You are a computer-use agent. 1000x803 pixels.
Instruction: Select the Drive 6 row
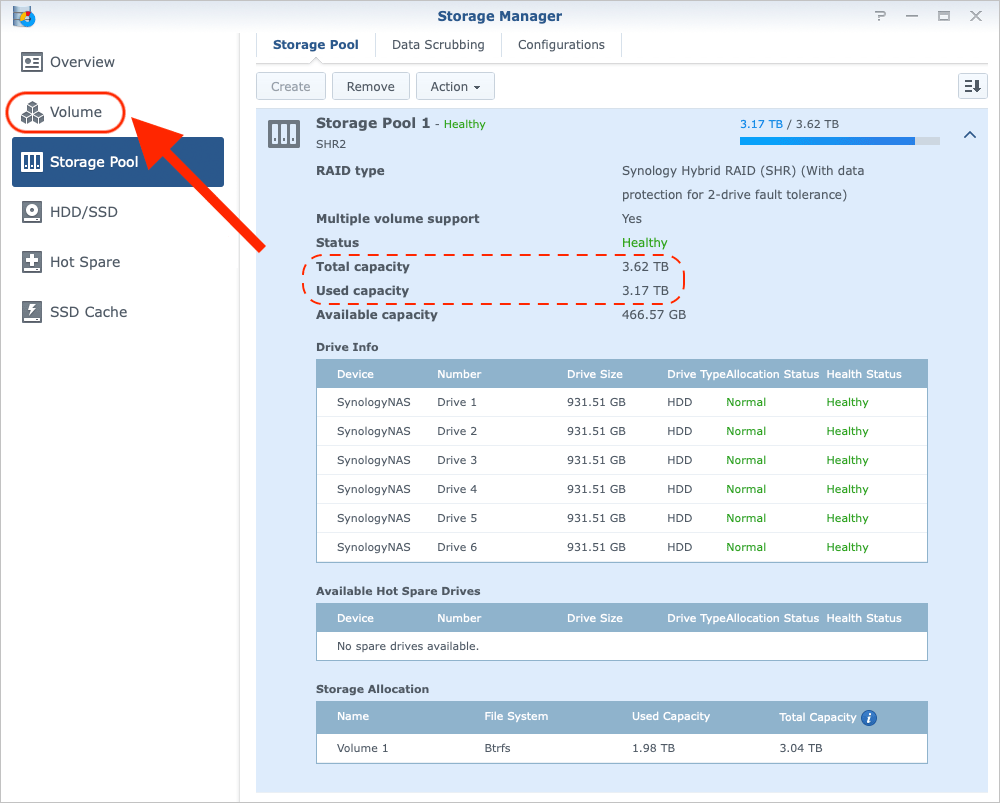point(622,547)
